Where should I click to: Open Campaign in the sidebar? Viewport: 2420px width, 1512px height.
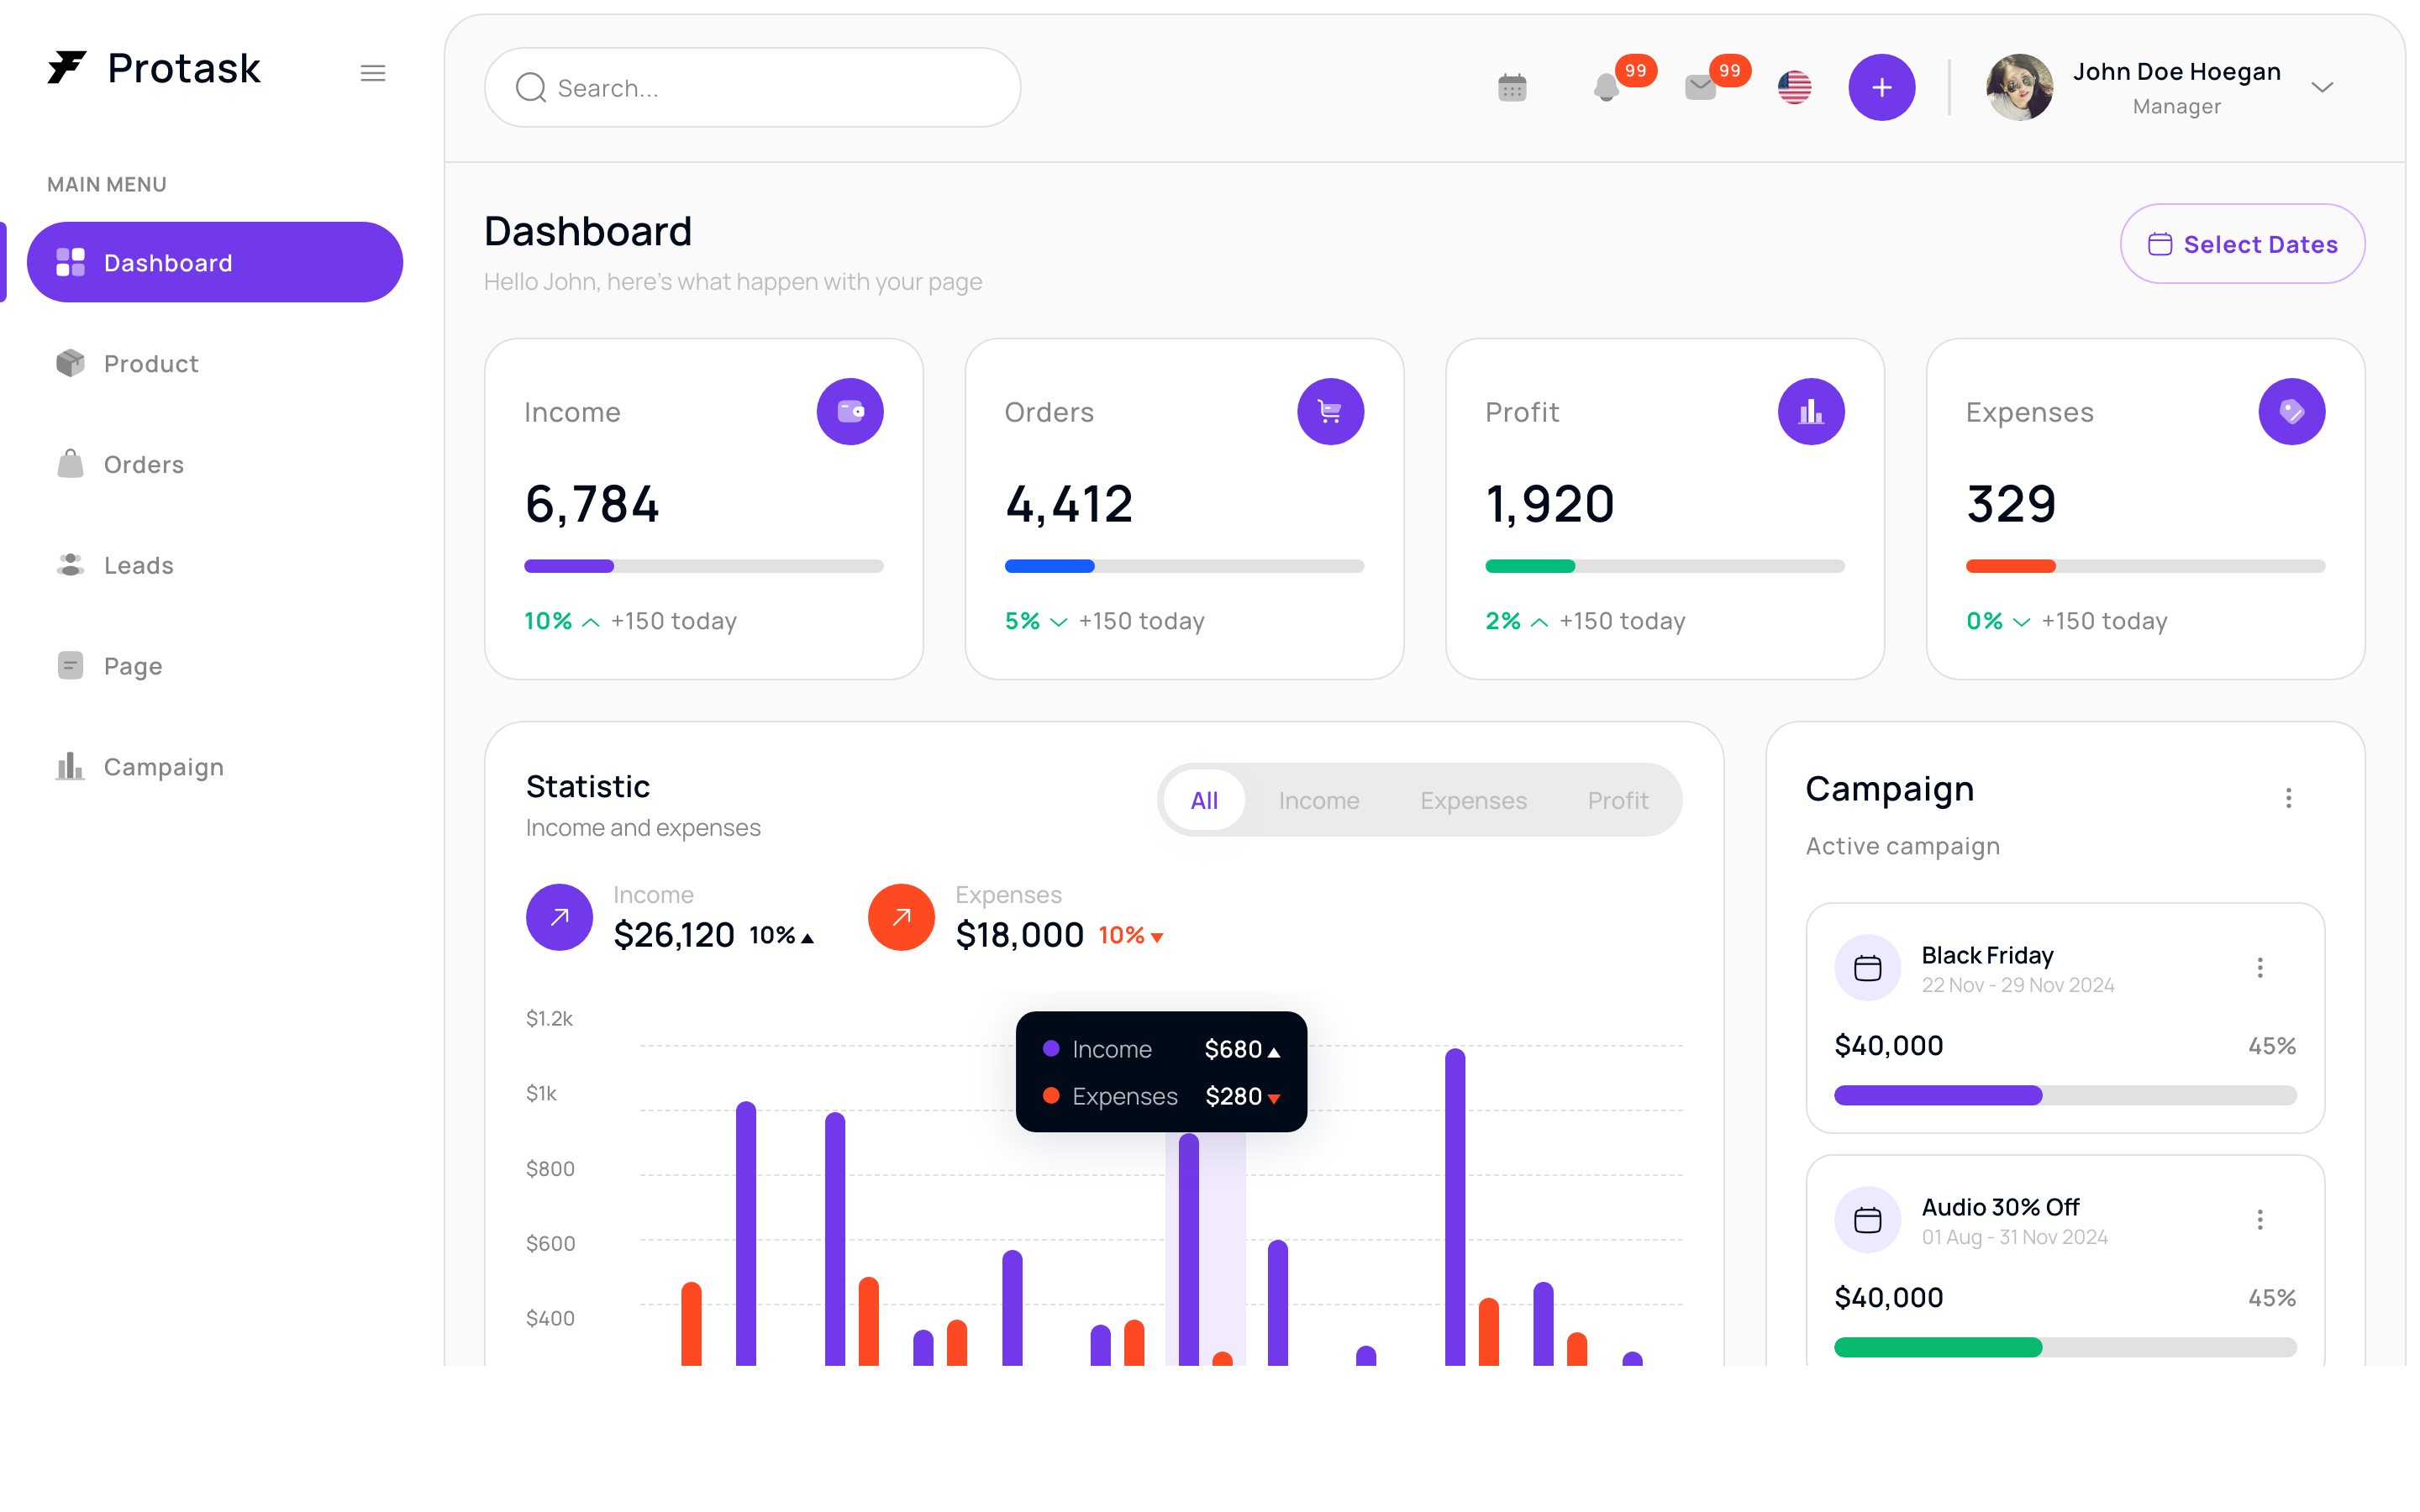click(x=215, y=767)
